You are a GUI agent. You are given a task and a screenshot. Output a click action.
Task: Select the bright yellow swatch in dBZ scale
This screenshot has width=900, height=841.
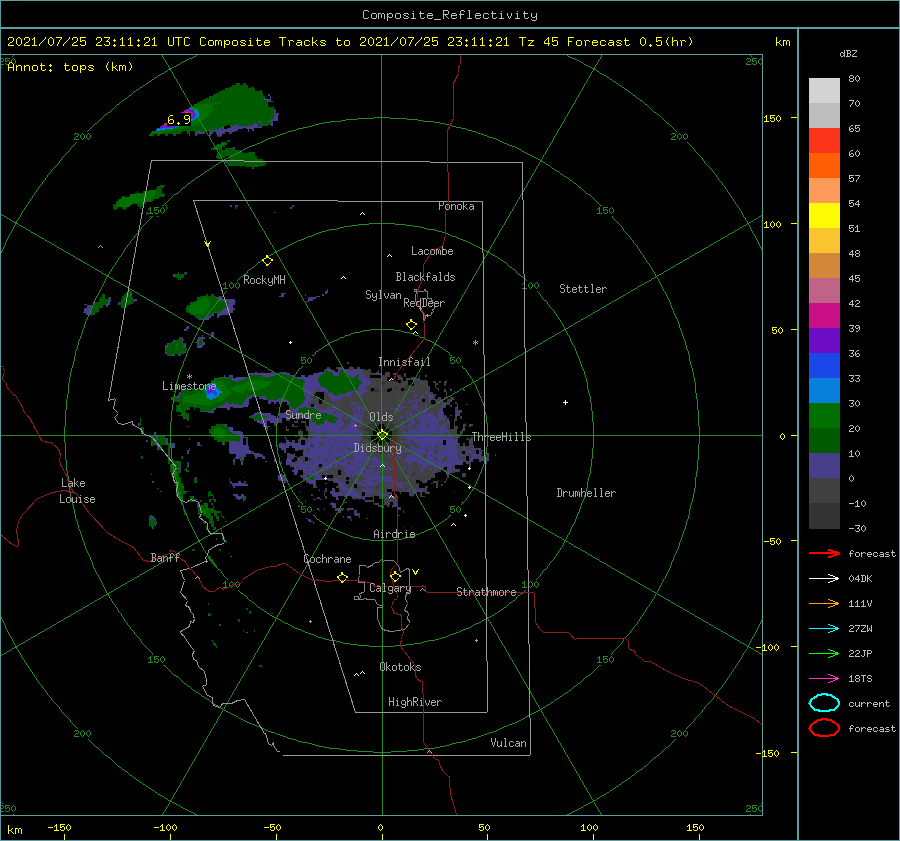click(x=824, y=215)
